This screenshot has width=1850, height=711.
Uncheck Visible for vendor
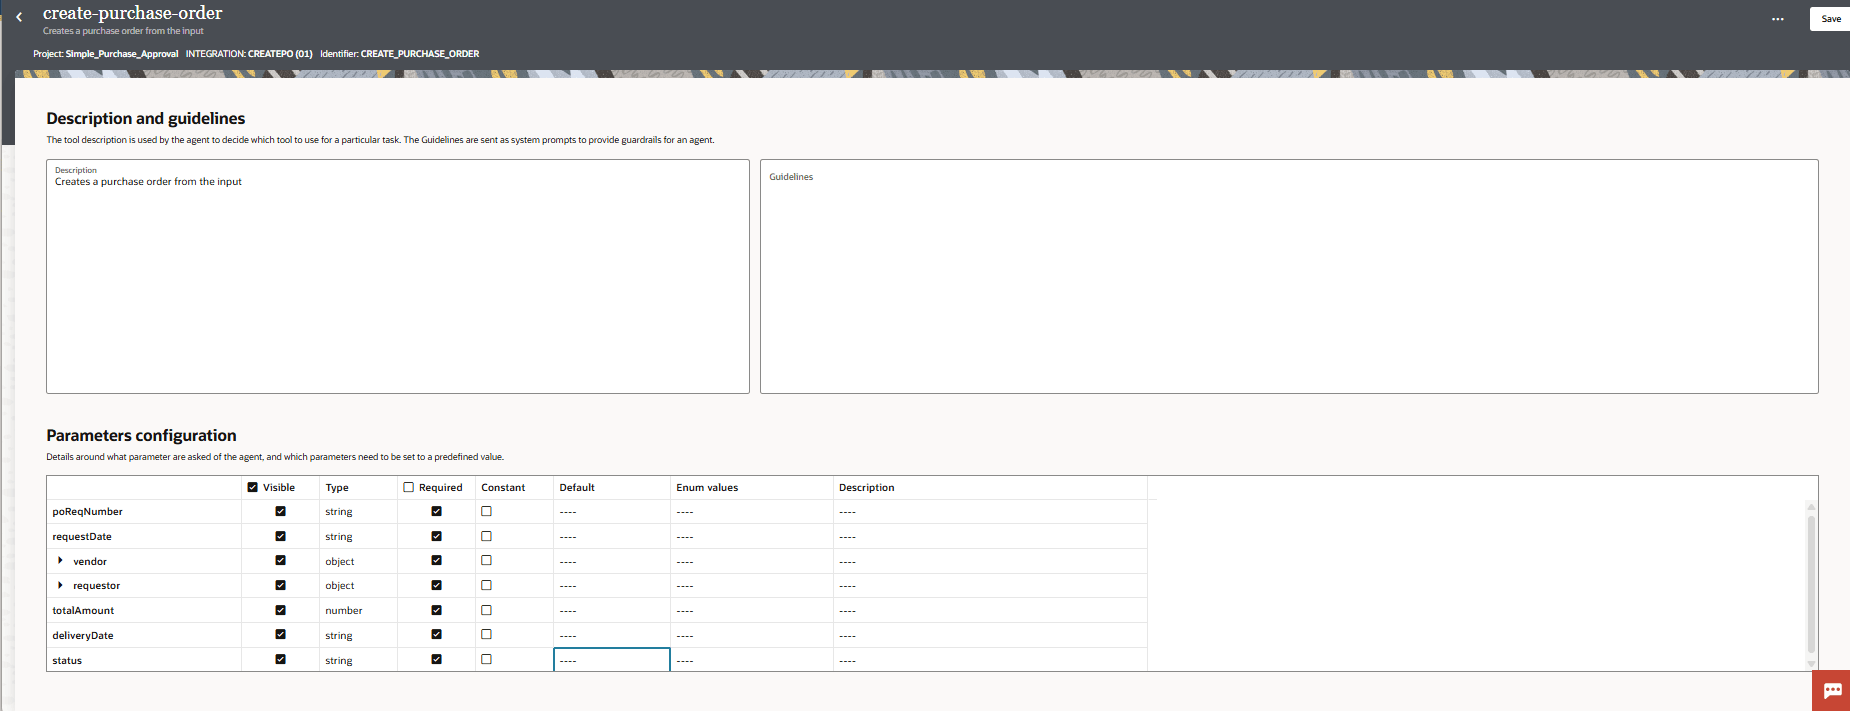tap(281, 561)
